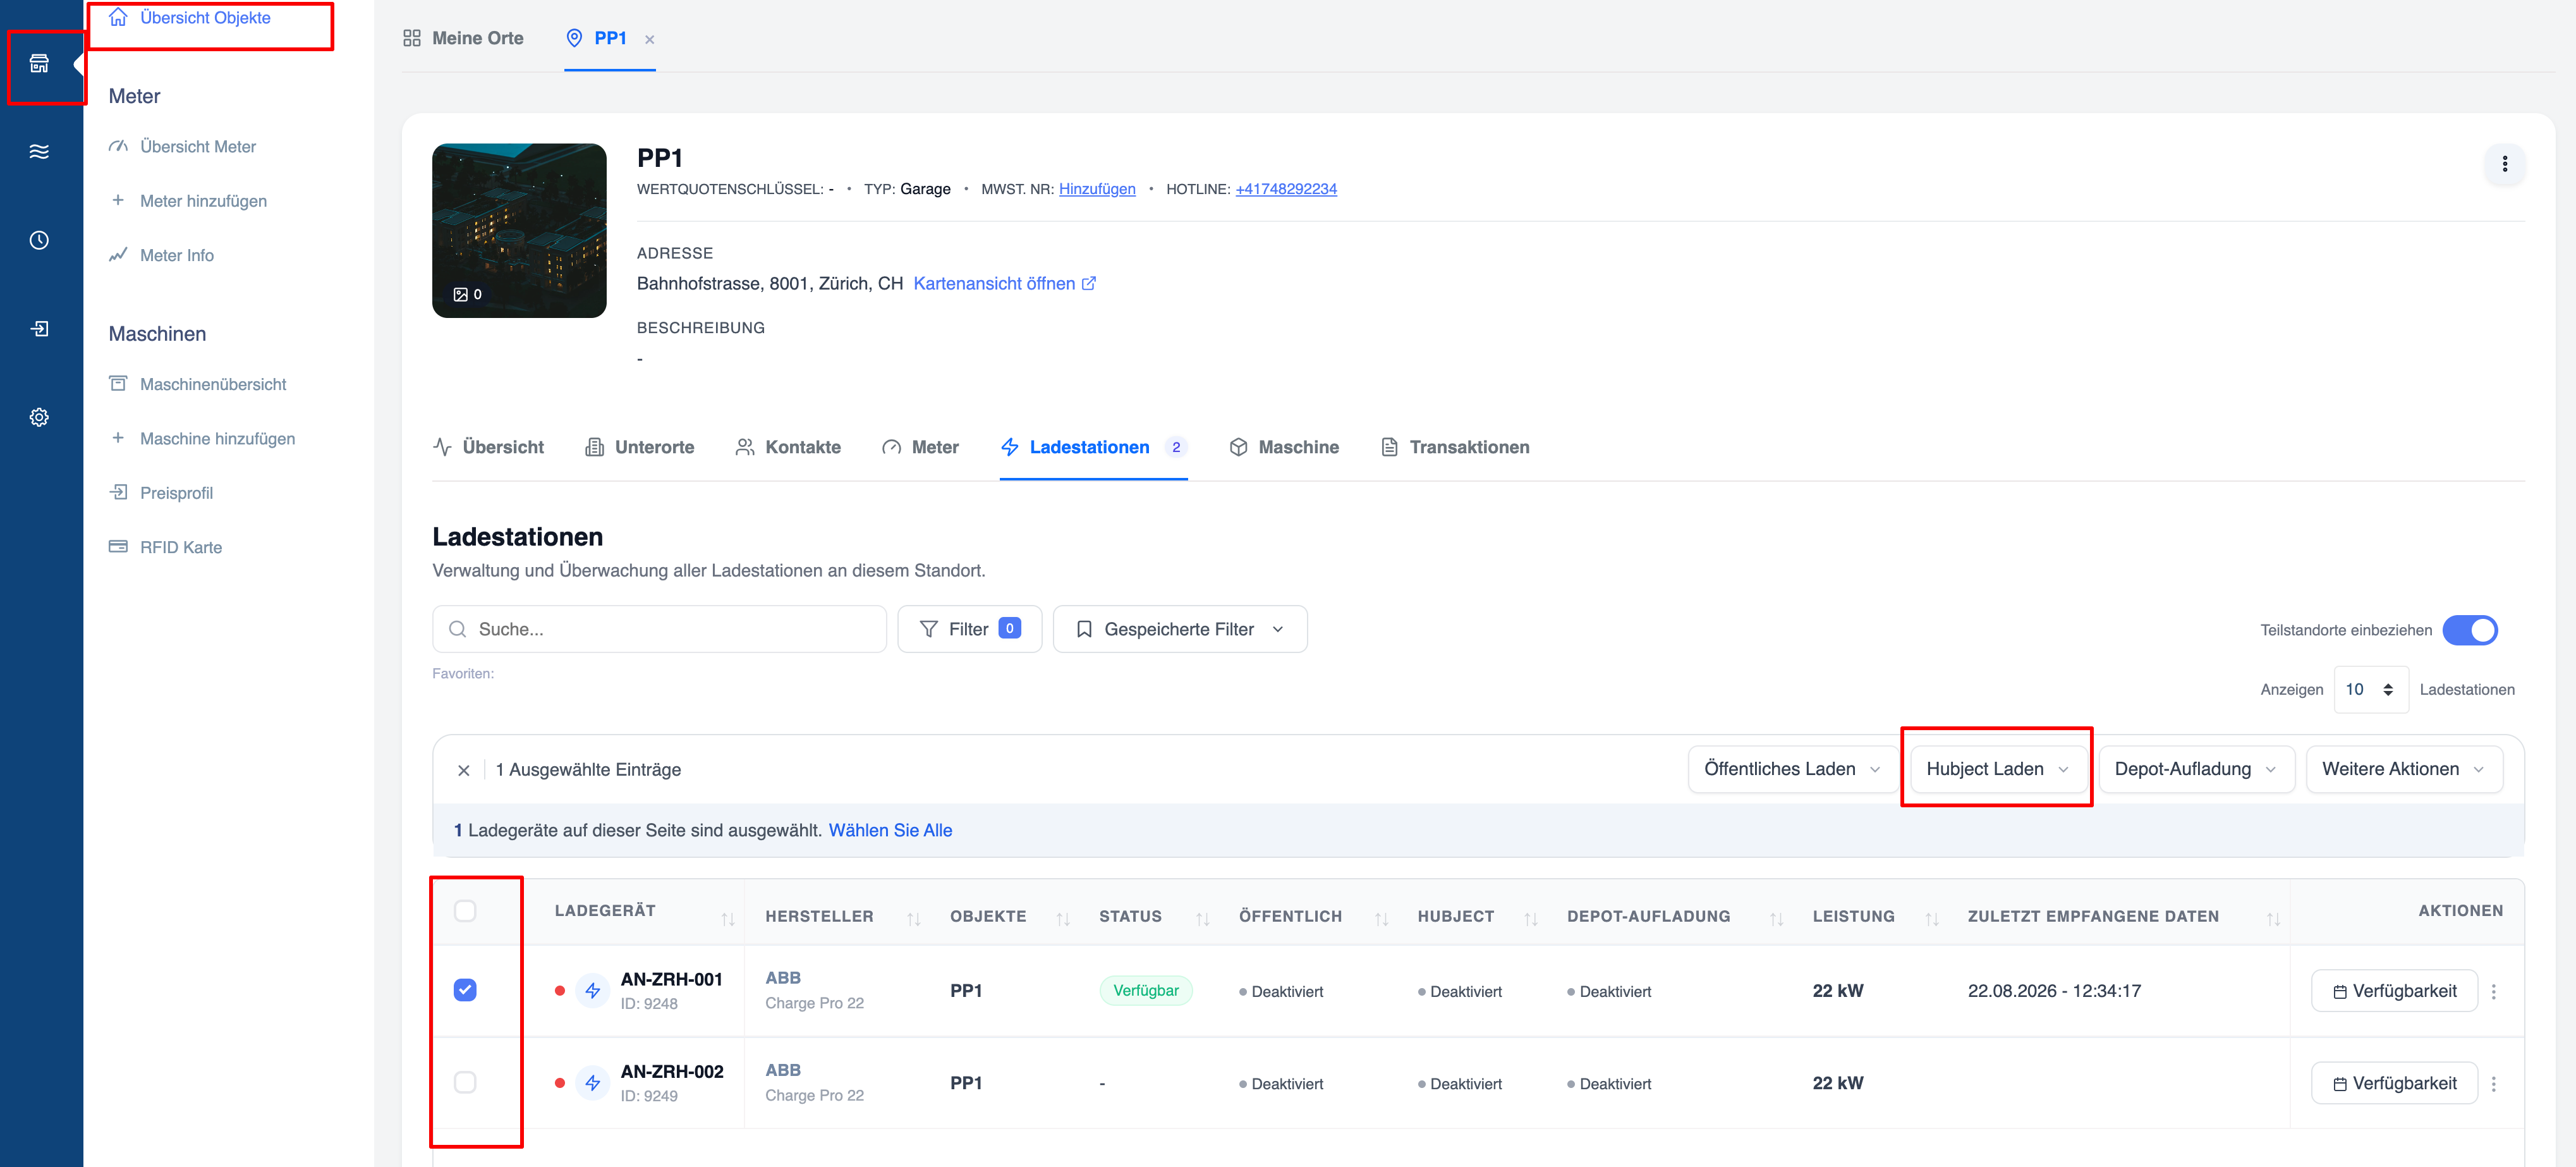
Task: Click the lightning icon for AN-ZRH-001
Action: [x=593, y=991]
